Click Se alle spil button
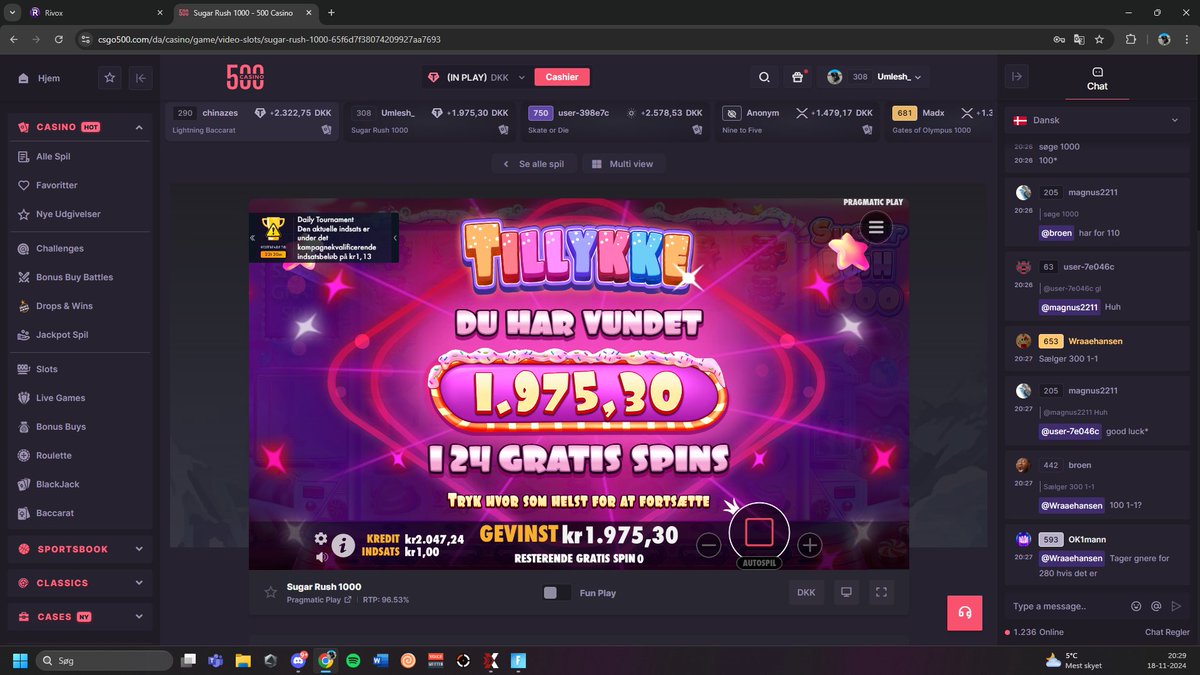The image size is (1200, 675). coord(534,164)
